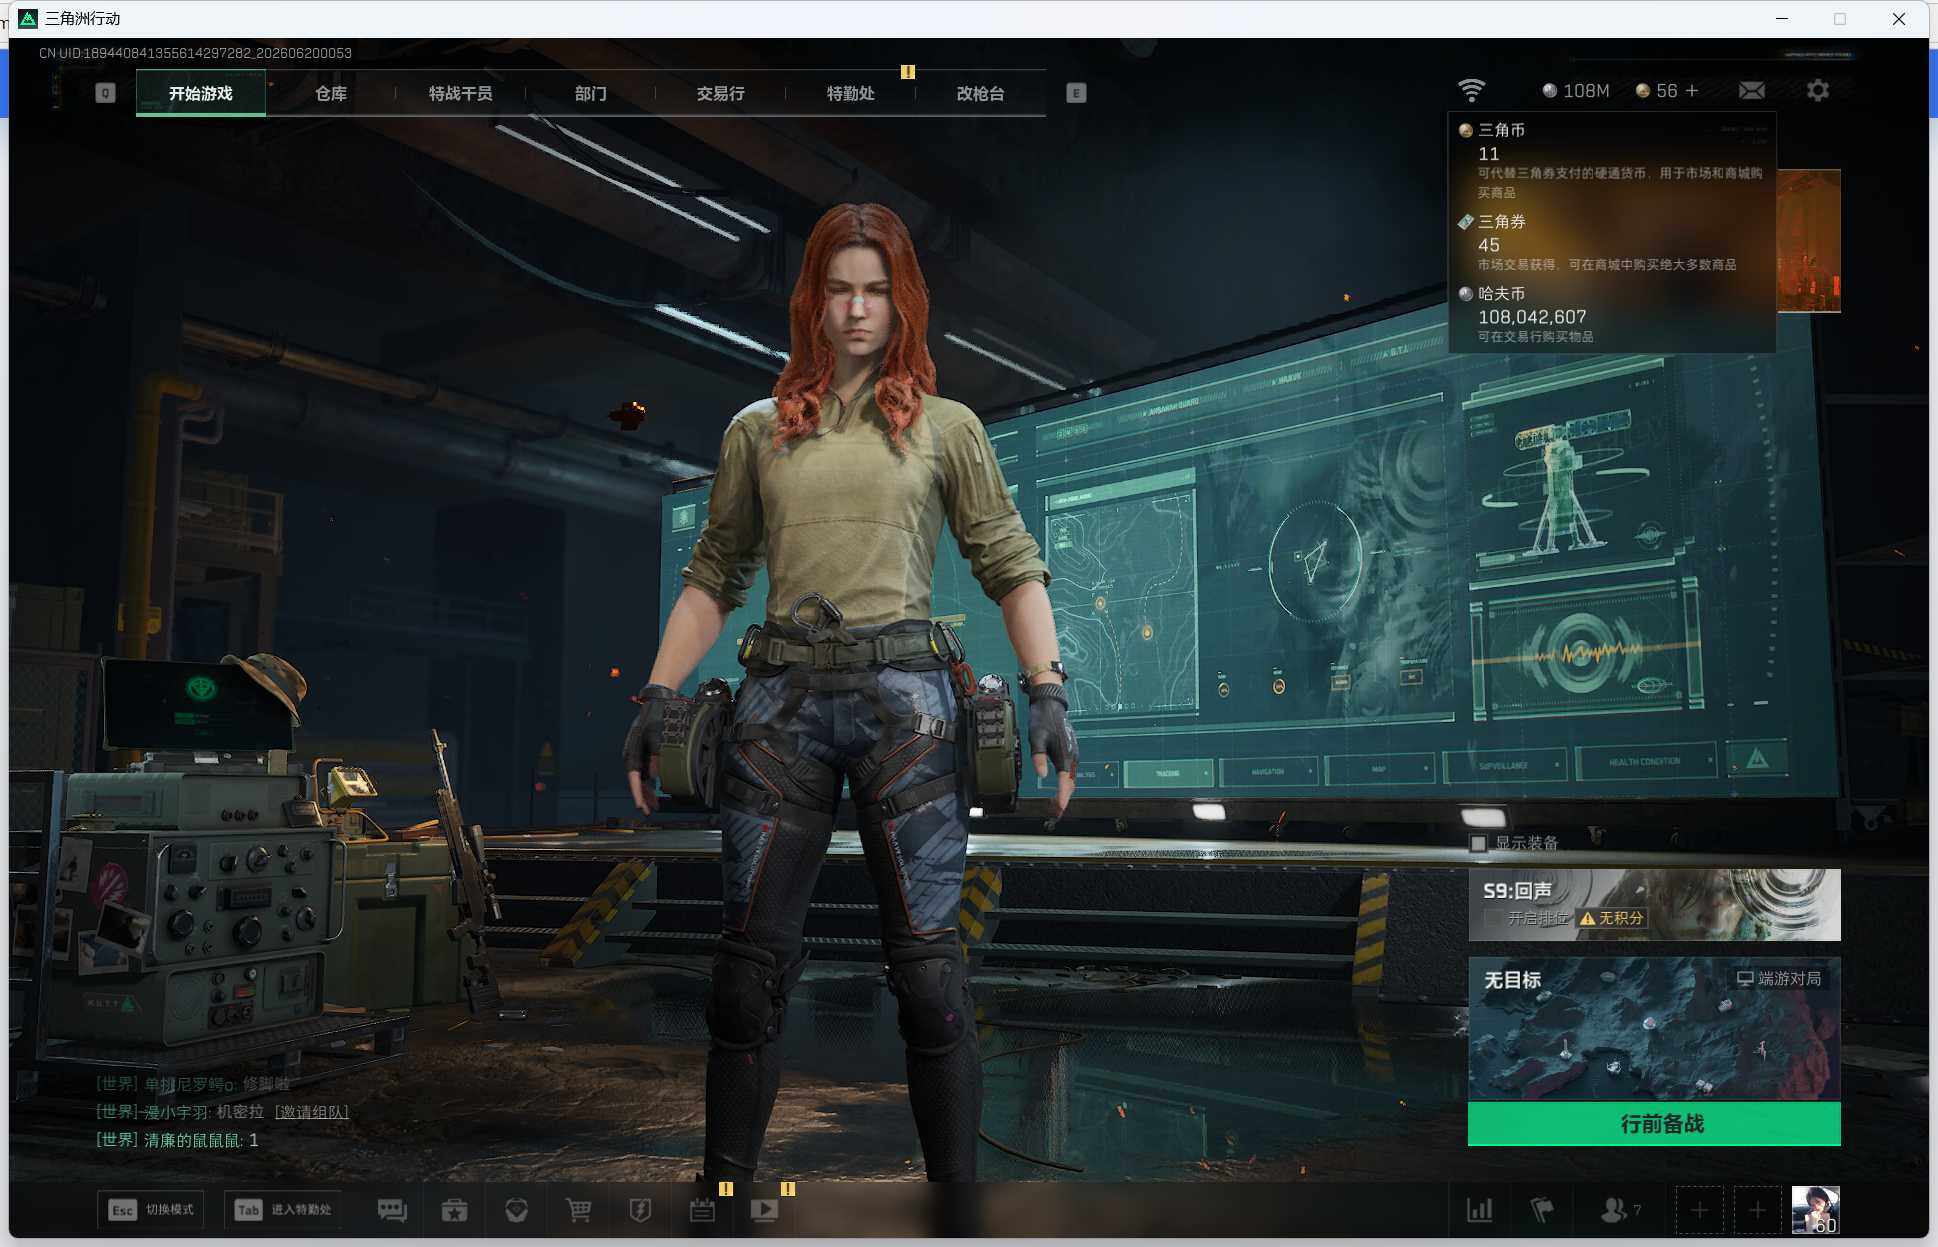Image resolution: width=1938 pixels, height=1247 pixels.
Task: Add teammate in second empty plus slot
Action: pos(1757,1210)
